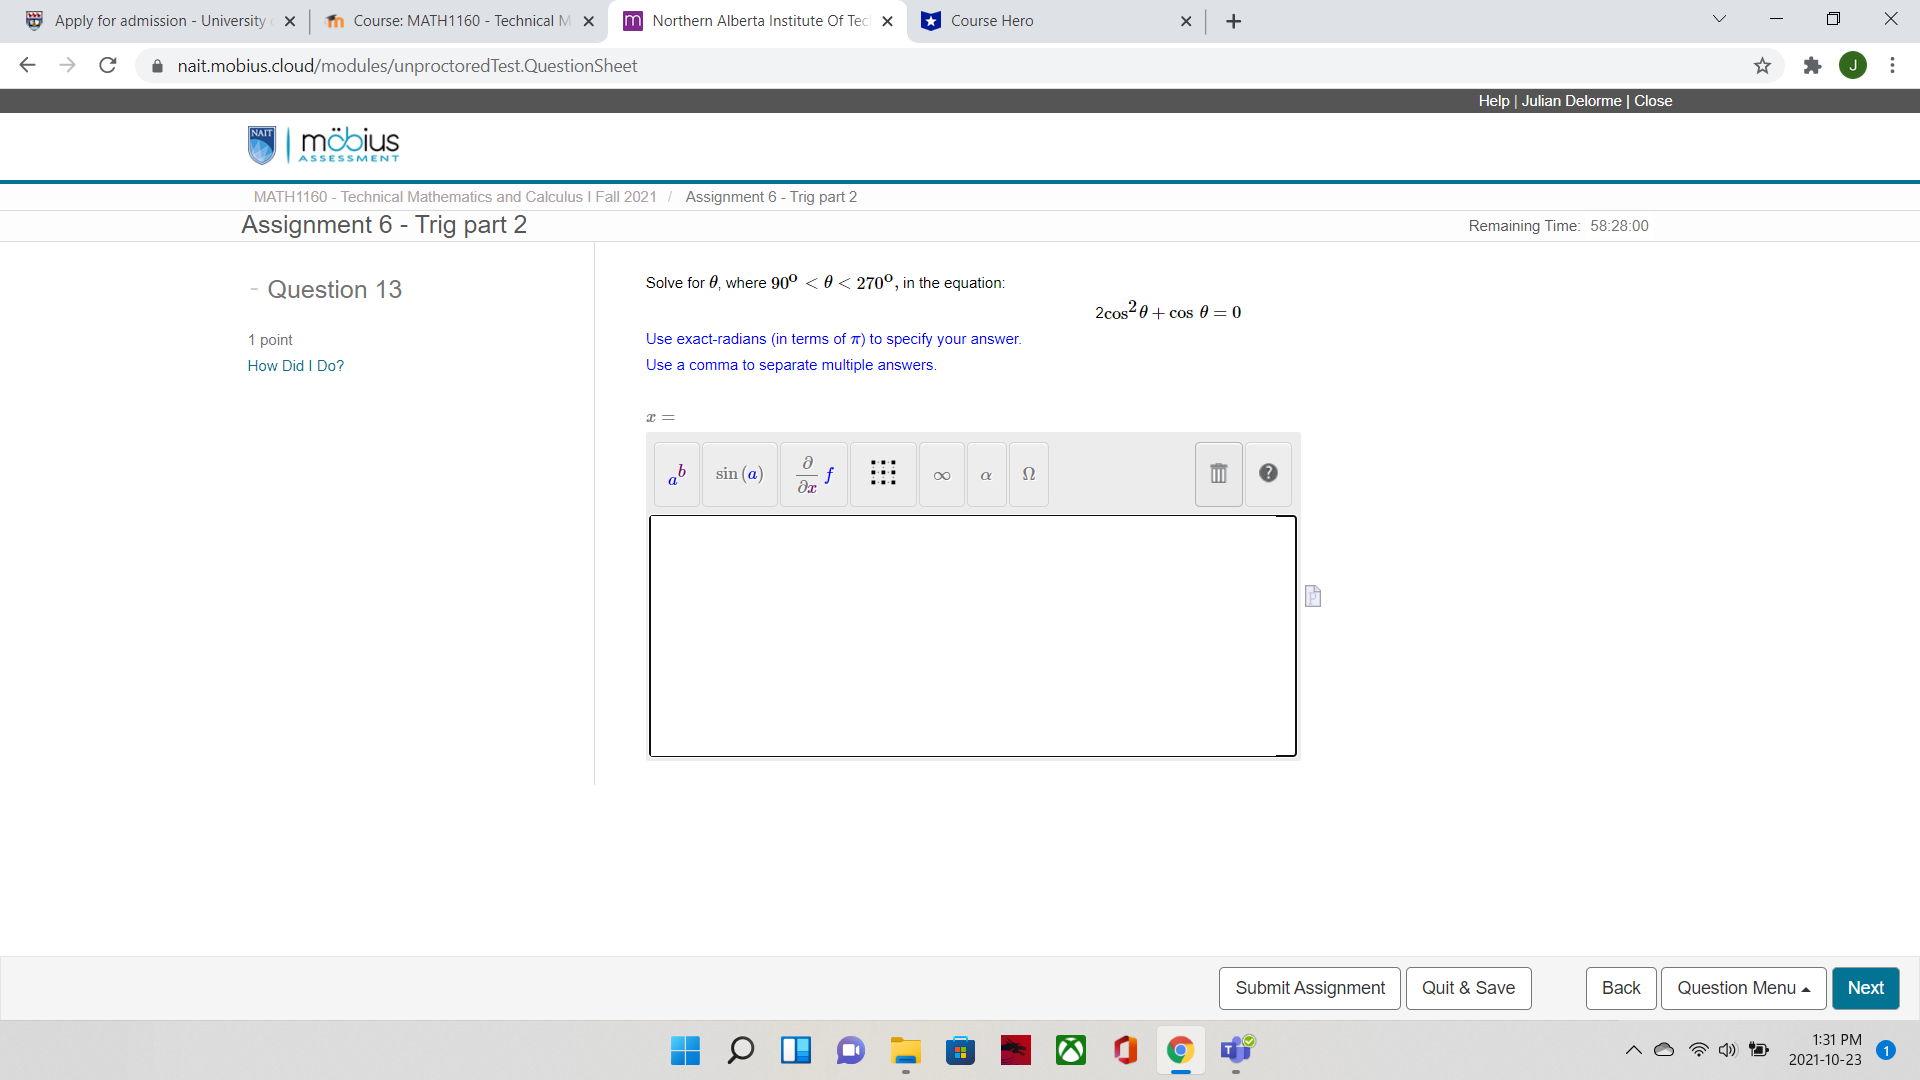Insert the infinity symbol

pos(941,474)
